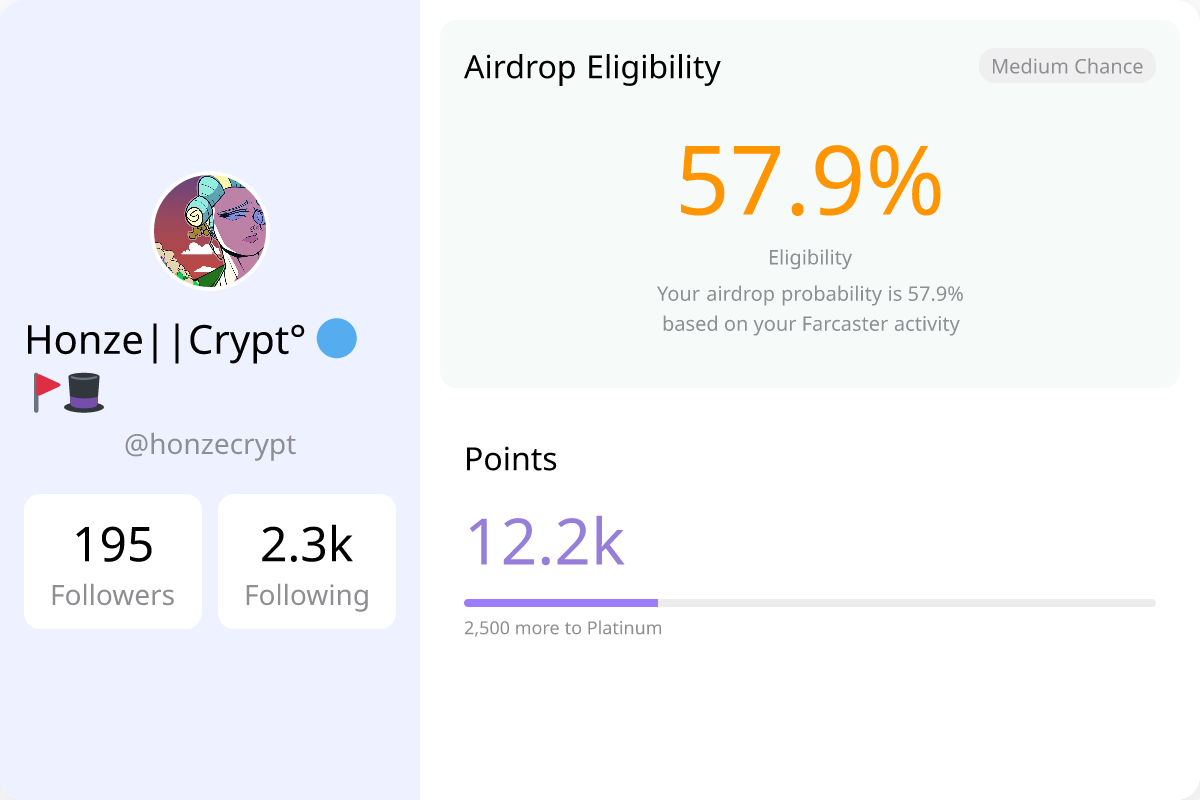Click the top hat emoji icon
This screenshot has height=800, width=1200.
coord(84,392)
